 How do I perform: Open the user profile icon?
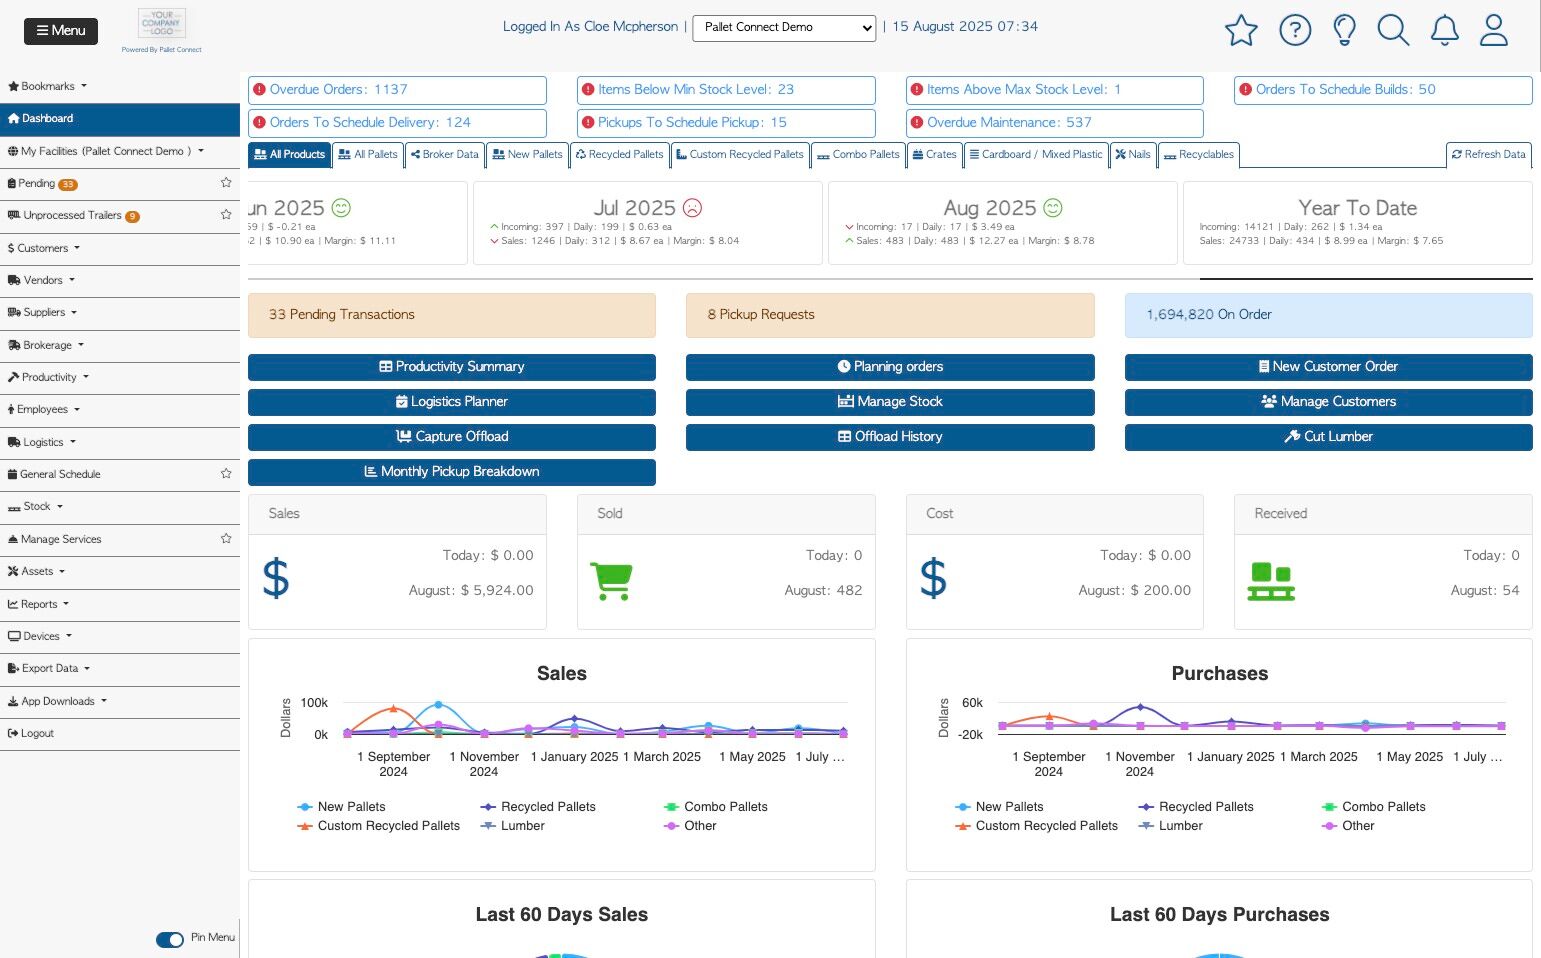pyautogui.click(x=1494, y=30)
